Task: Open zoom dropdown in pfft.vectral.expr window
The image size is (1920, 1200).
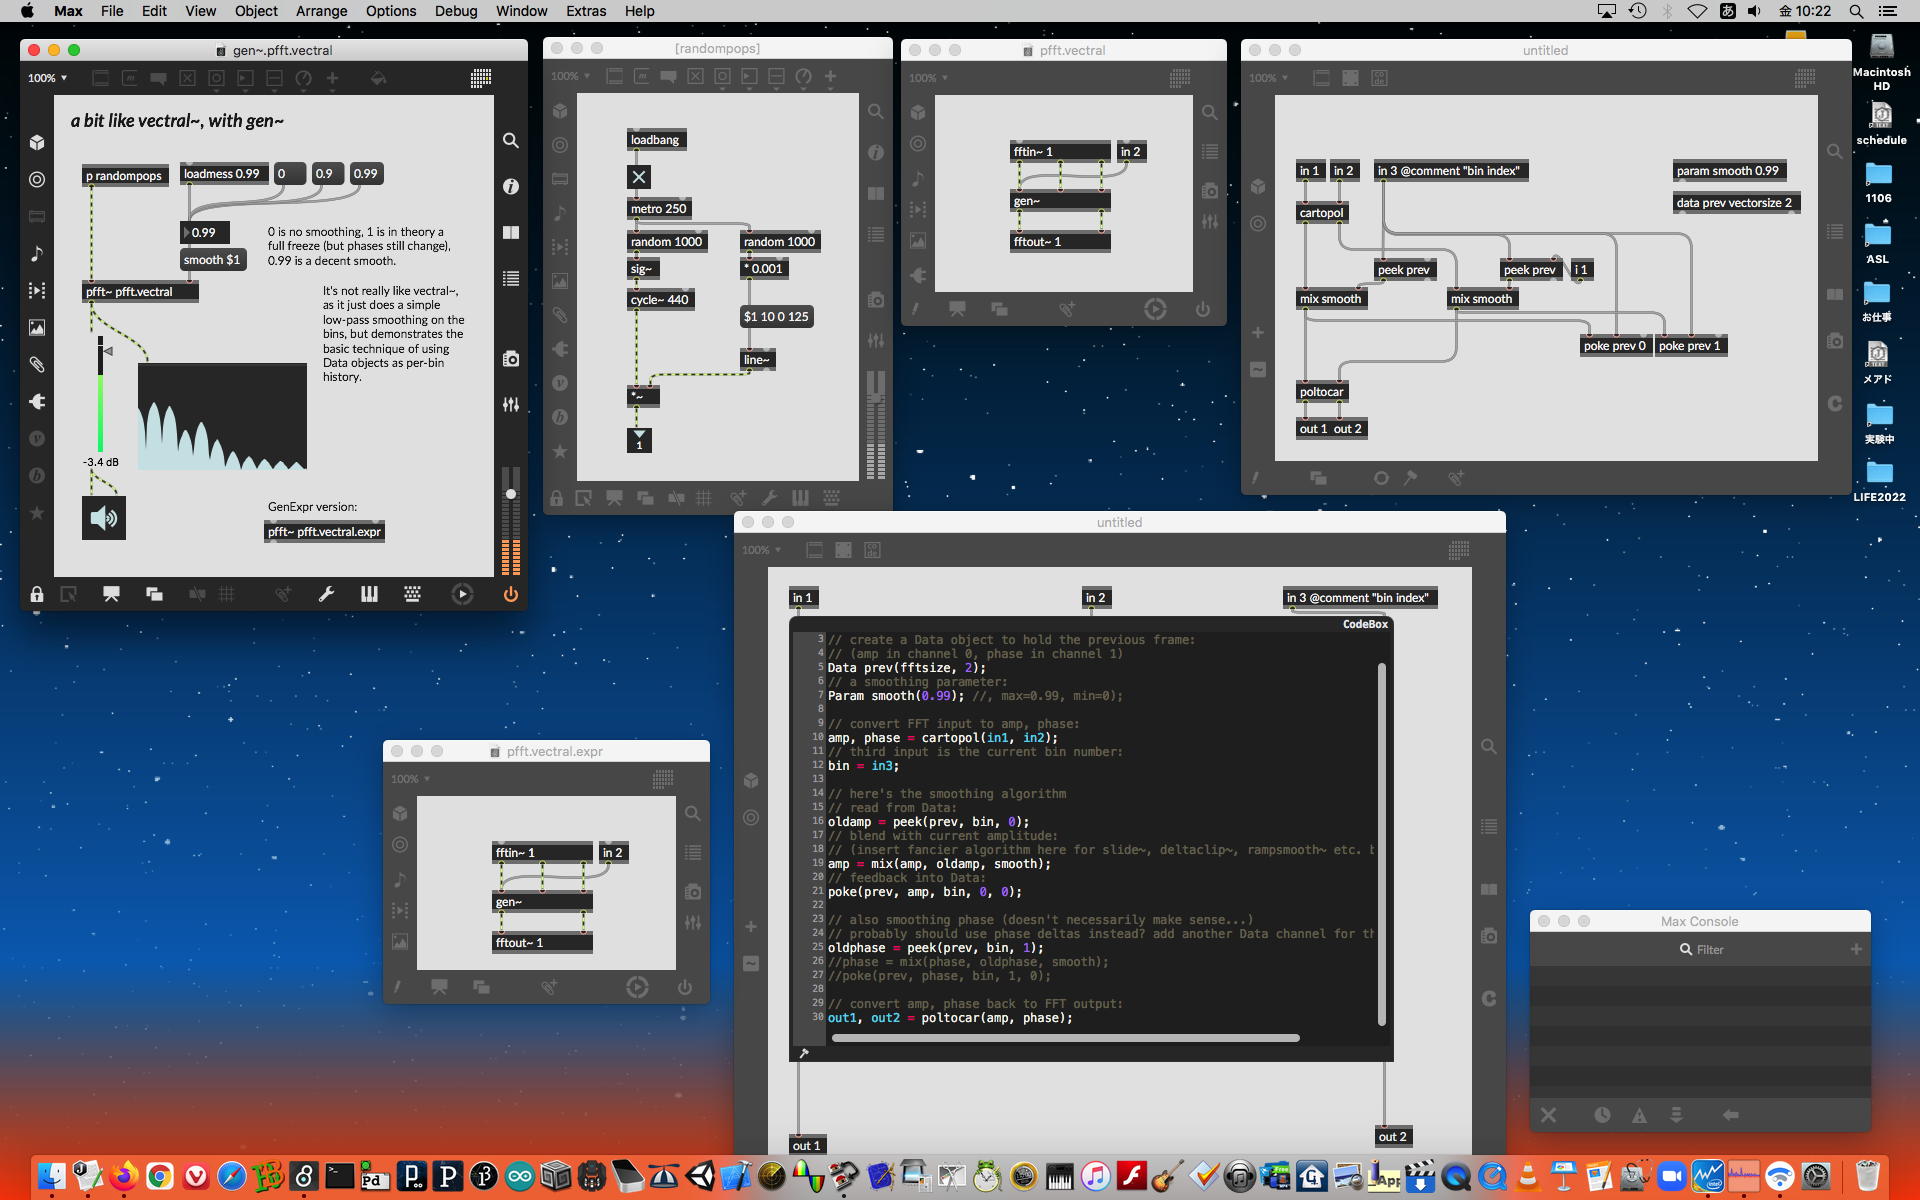Action: 411,779
